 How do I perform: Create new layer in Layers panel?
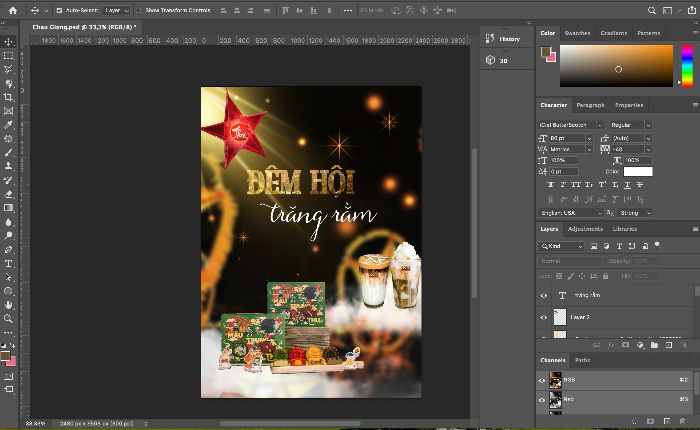[669, 345]
